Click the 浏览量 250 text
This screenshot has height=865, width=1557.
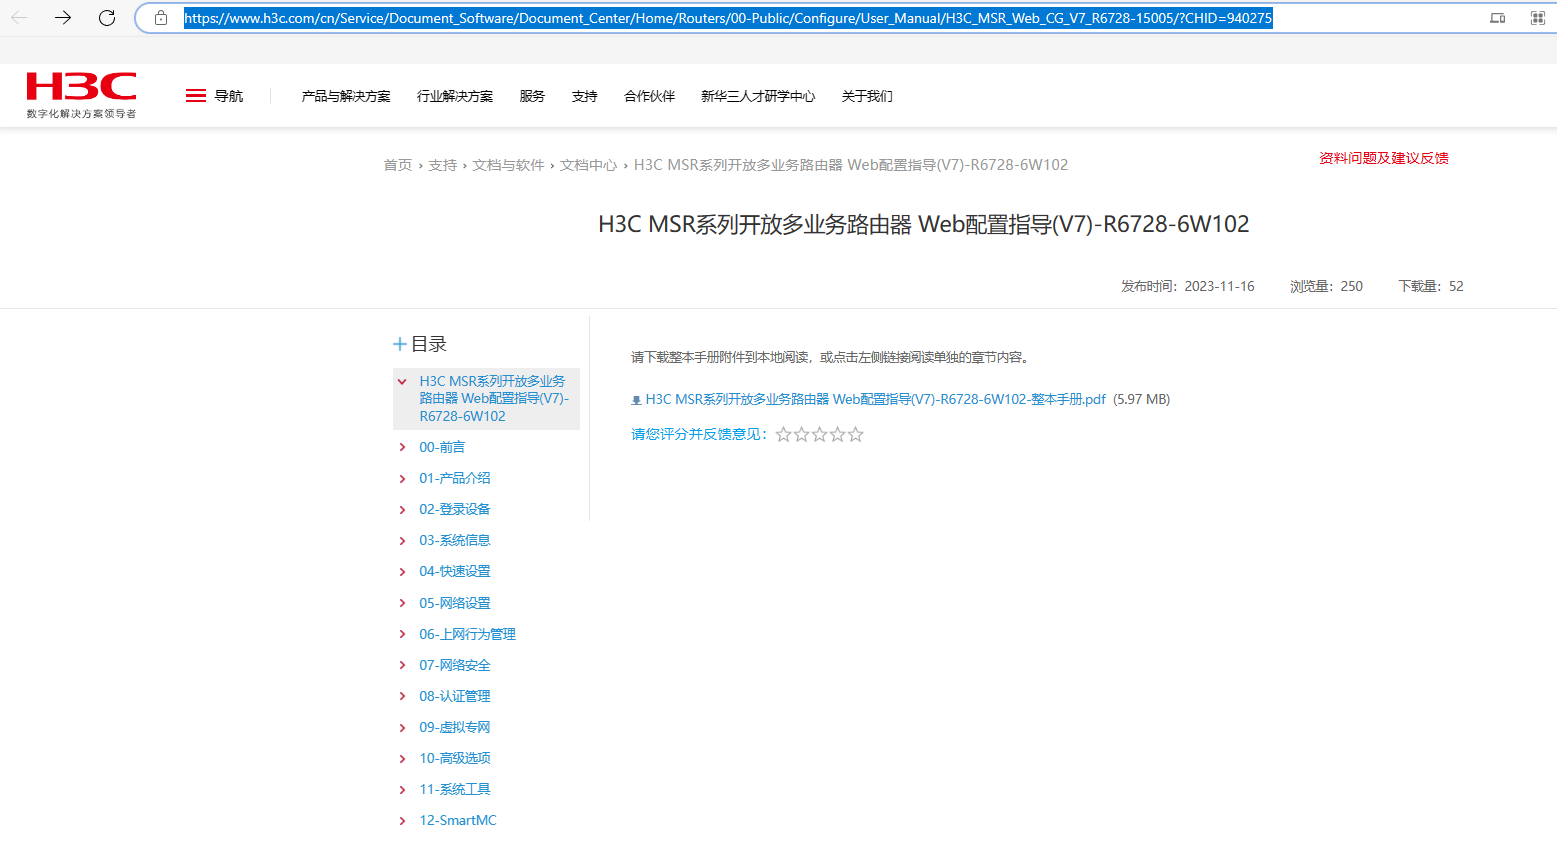pos(1326,286)
